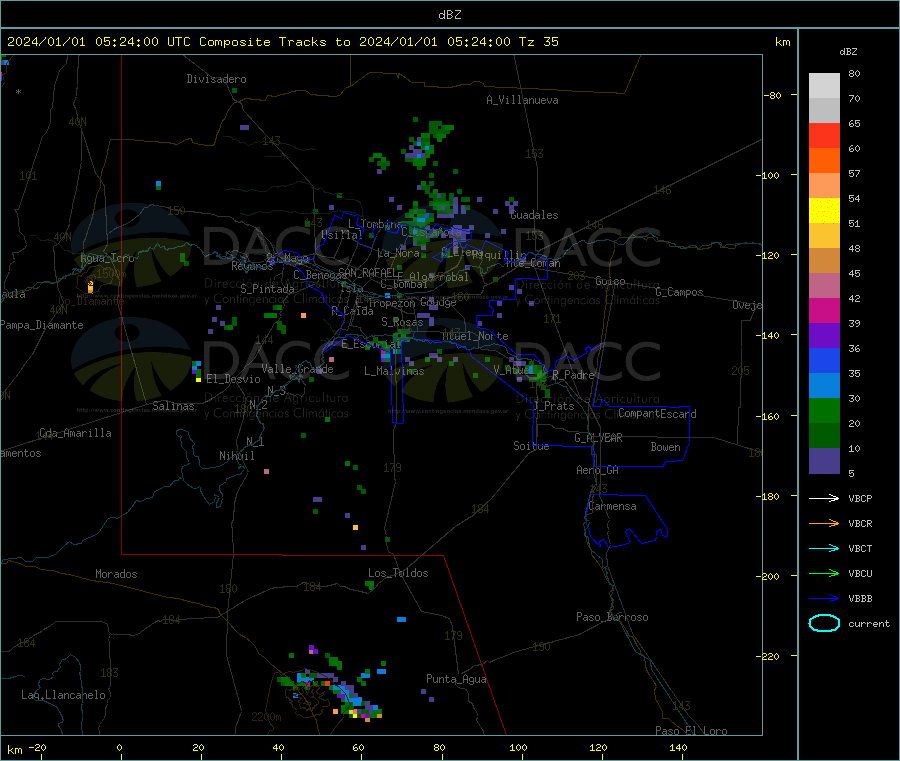
Task: Click the Paso_El_Loro map label
Action: point(691,731)
